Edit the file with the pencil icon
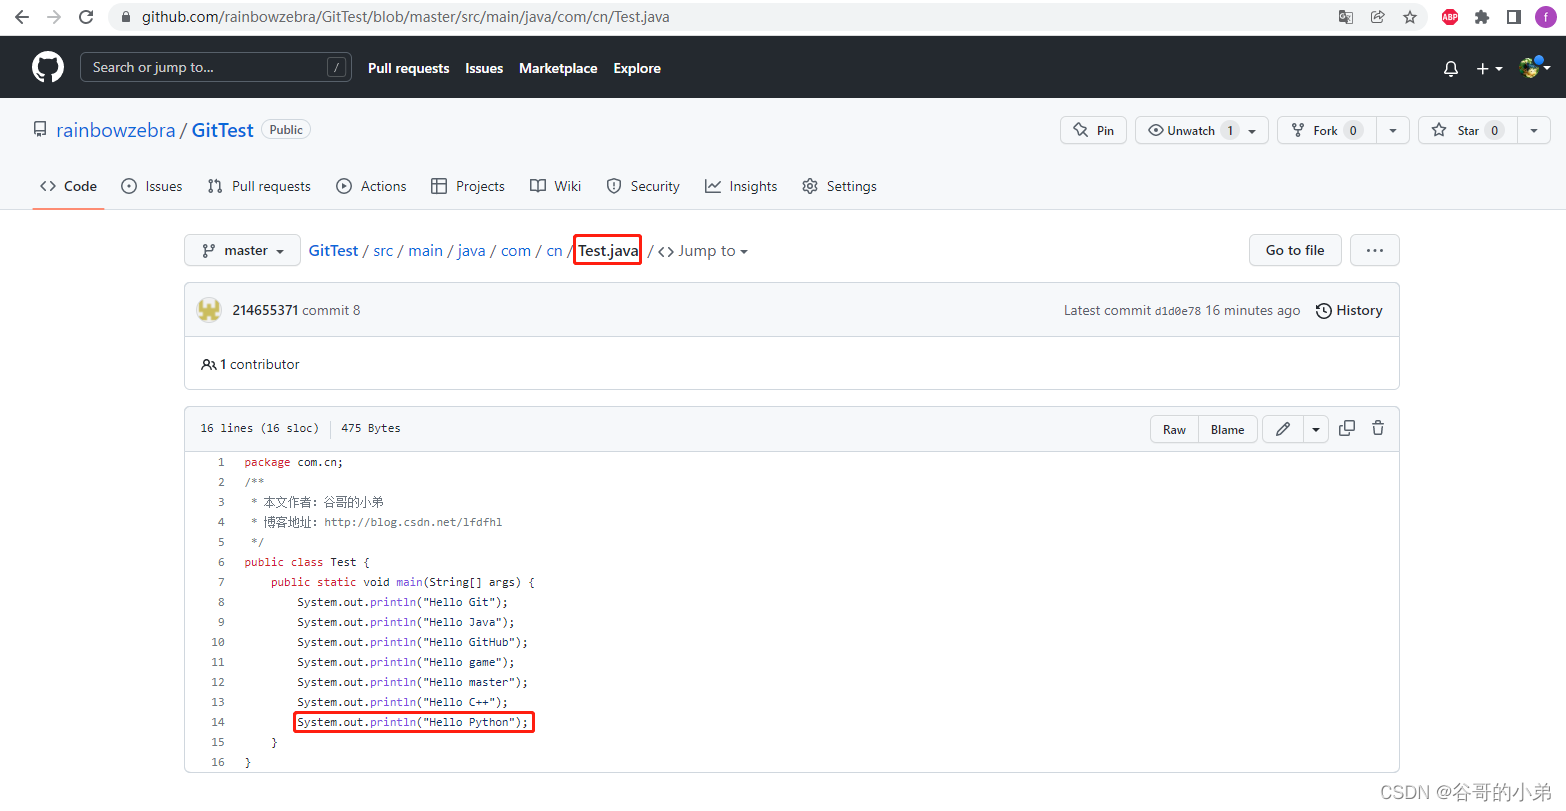 [x=1283, y=429]
